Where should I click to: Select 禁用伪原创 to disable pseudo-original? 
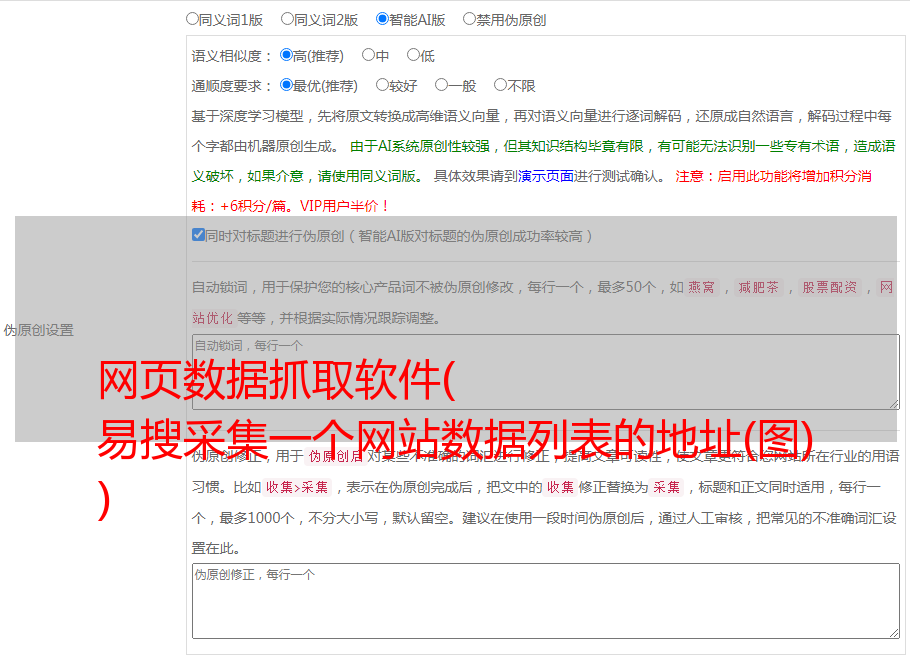point(469,18)
